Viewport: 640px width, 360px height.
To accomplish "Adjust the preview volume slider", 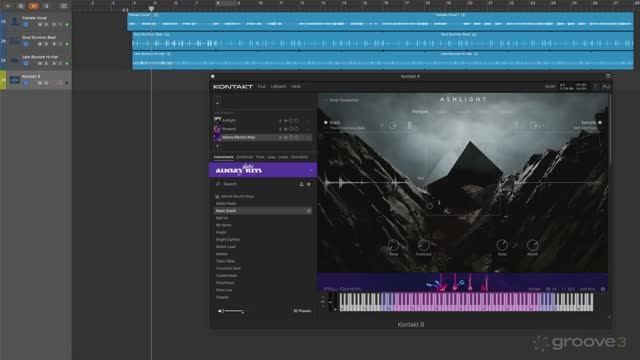I will click(233, 311).
